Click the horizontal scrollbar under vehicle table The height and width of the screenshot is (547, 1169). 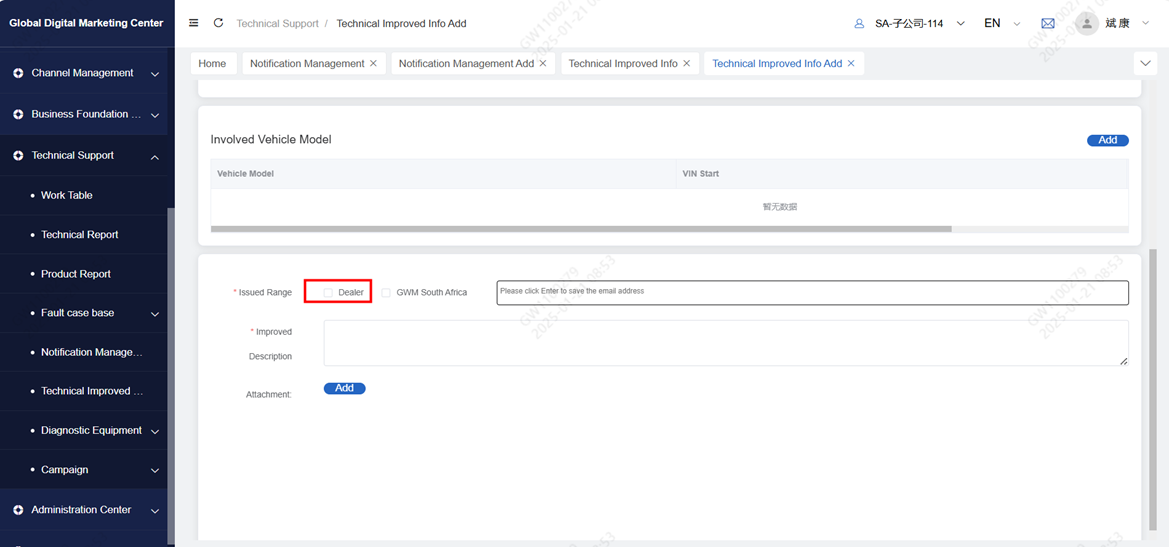coord(580,229)
